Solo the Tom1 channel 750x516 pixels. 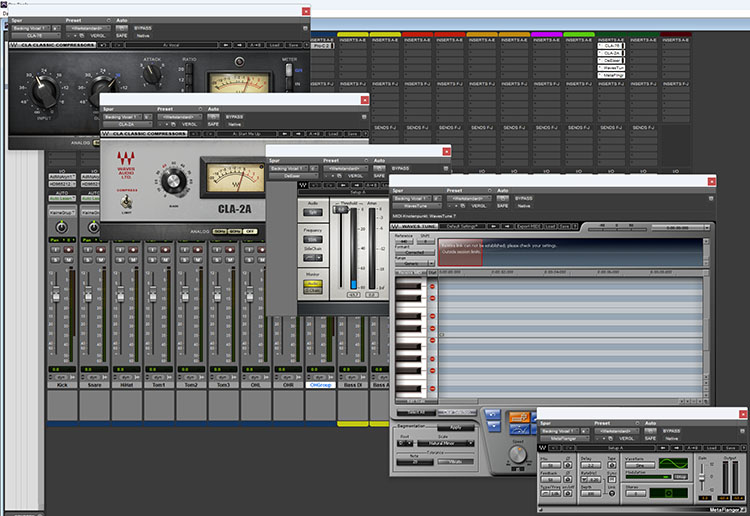[152, 260]
